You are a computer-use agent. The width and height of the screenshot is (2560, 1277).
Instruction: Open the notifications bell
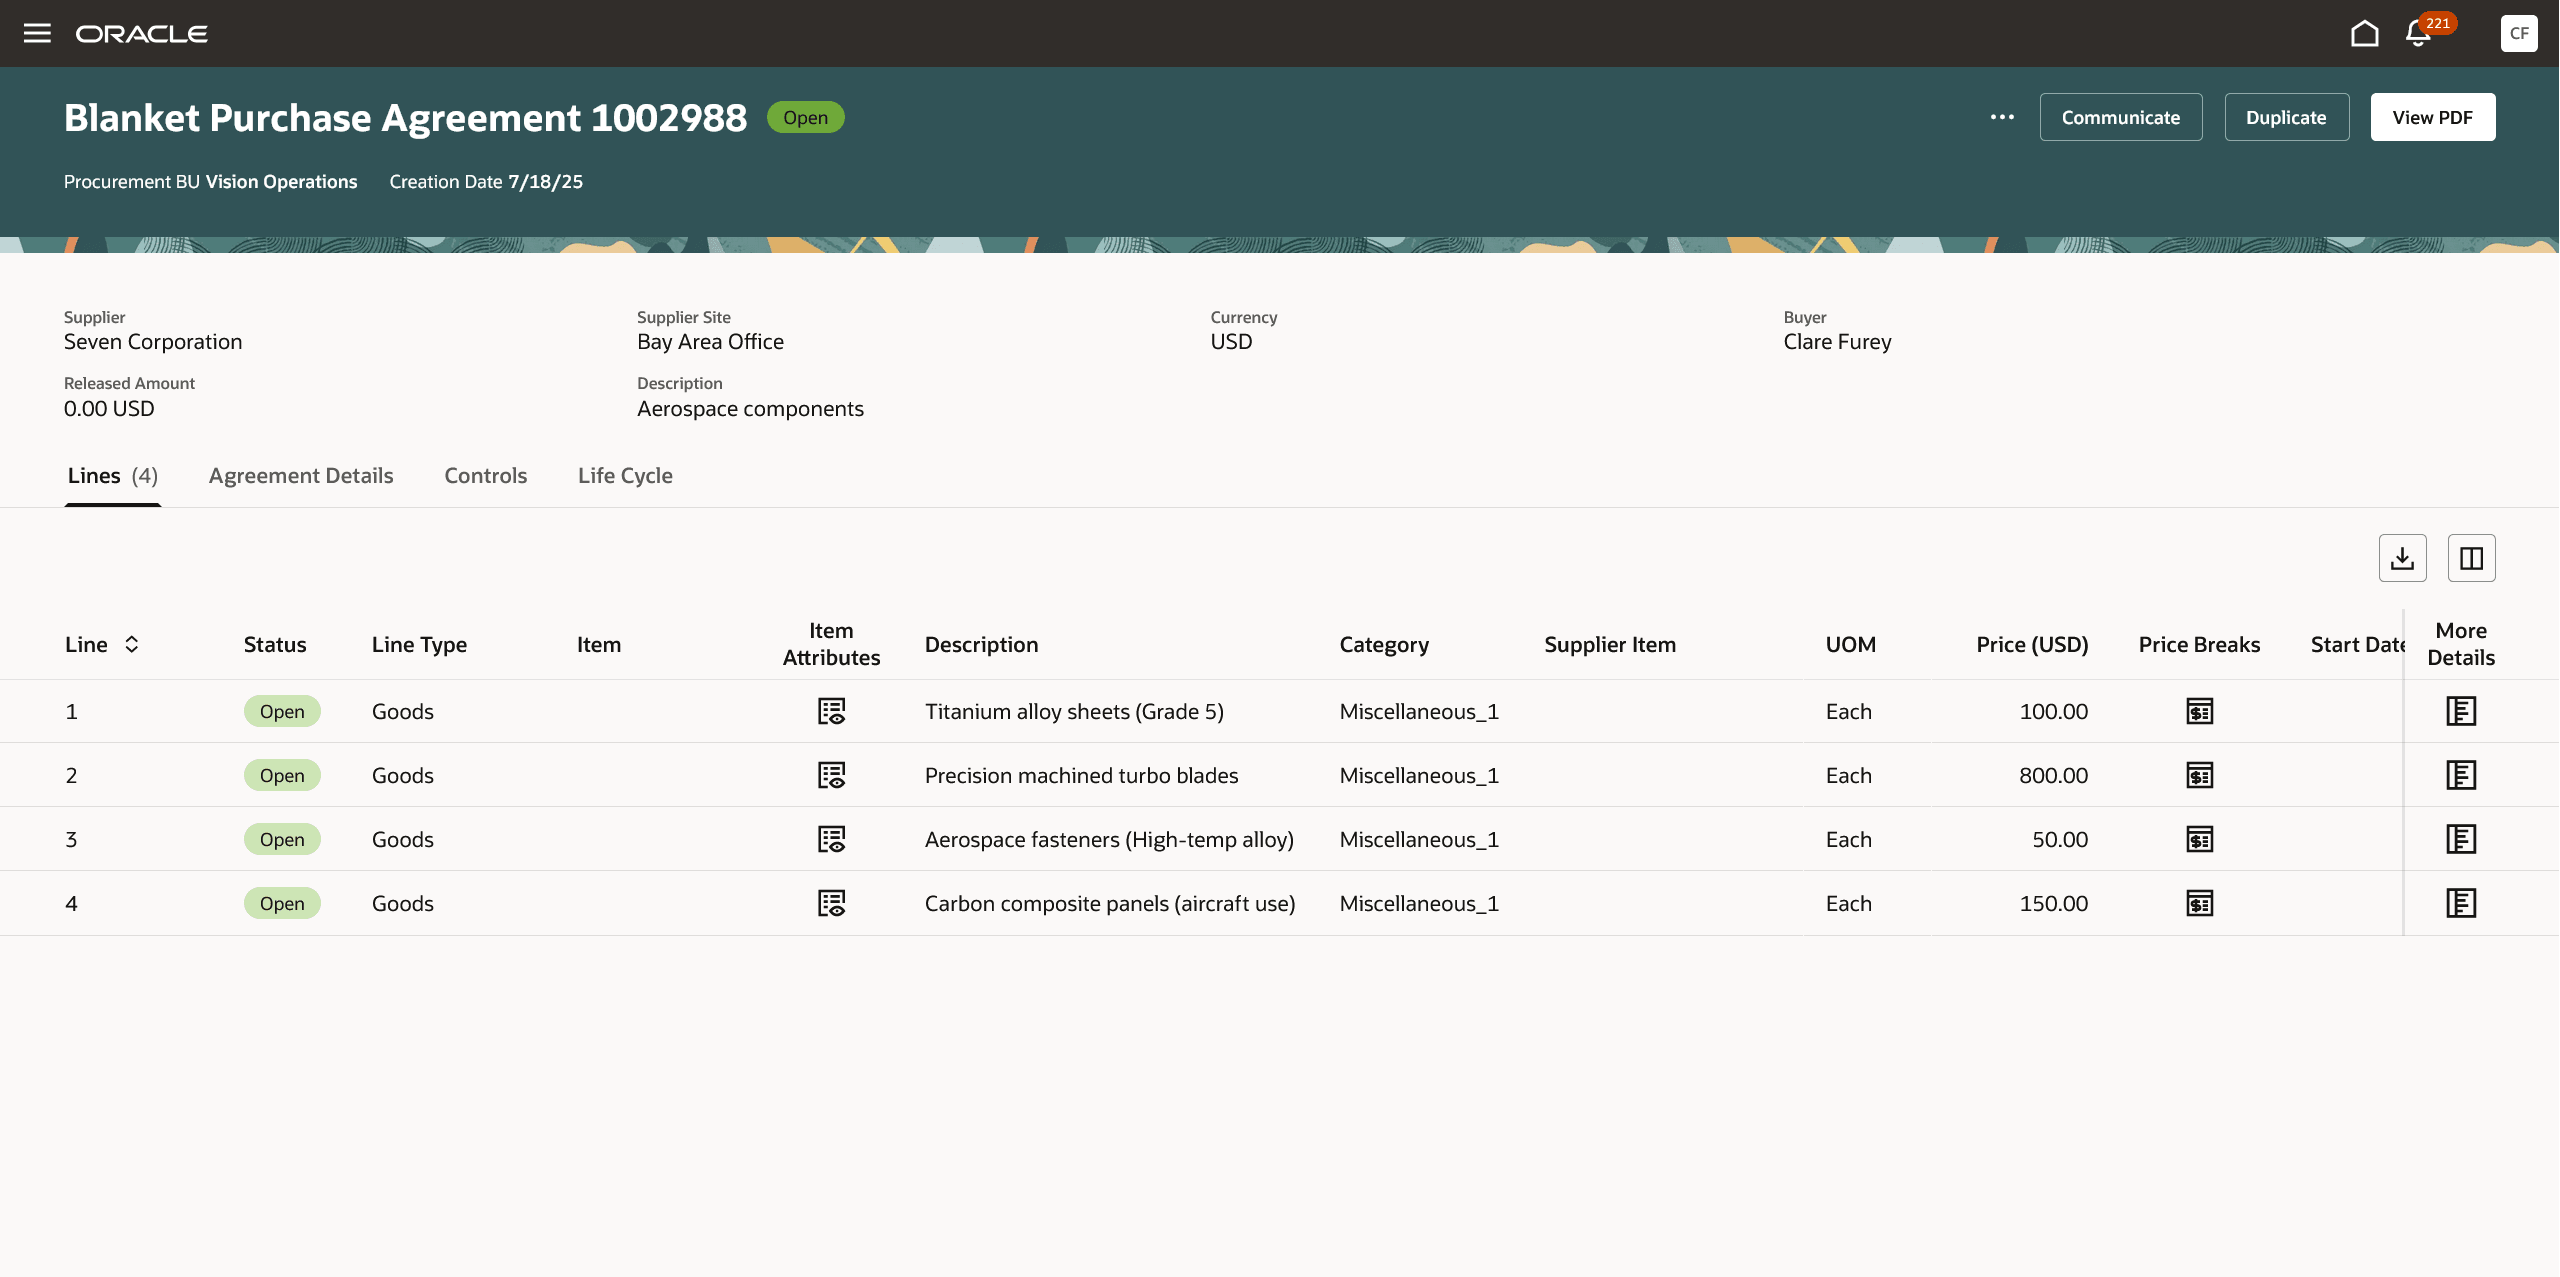[2418, 34]
